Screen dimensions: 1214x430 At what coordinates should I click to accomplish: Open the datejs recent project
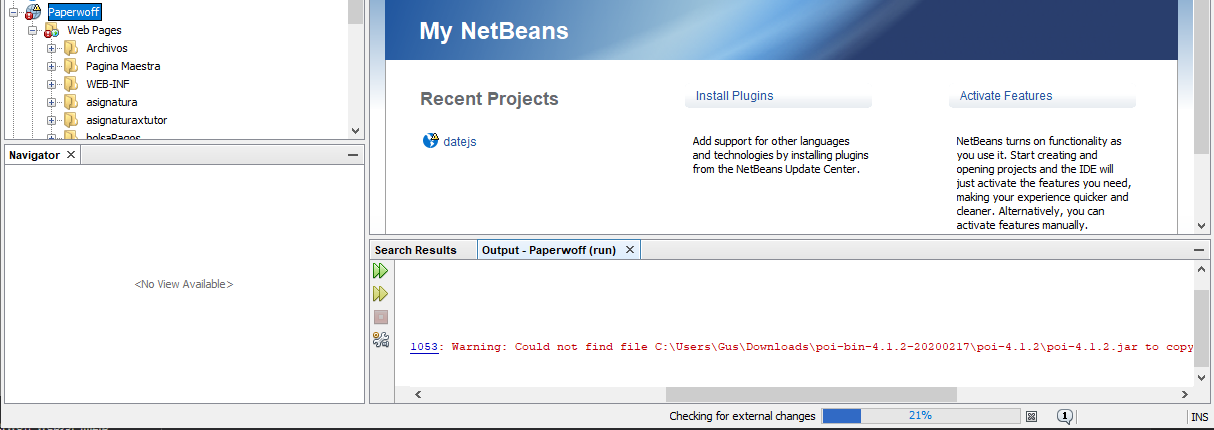coord(460,142)
